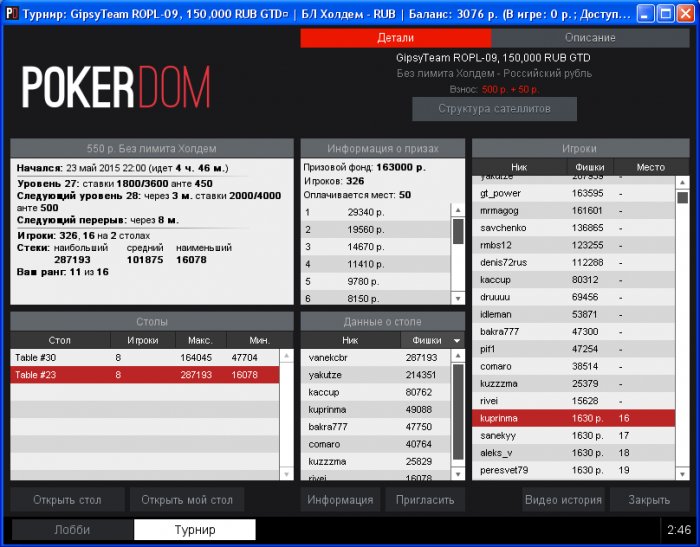
Task: Select bakra777 with 47750 chips
Action: point(376,427)
